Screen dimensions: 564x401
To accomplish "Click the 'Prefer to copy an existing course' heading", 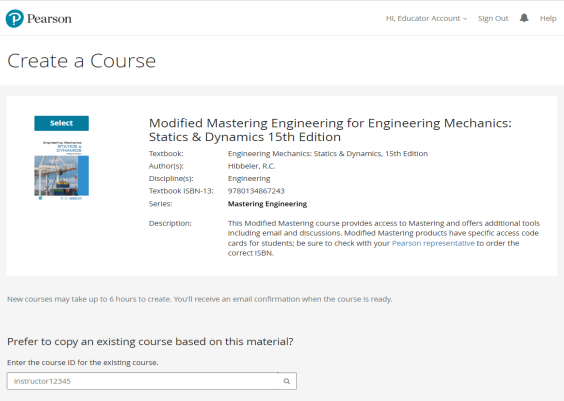I will pyautogui.click(x=150, y=342).
